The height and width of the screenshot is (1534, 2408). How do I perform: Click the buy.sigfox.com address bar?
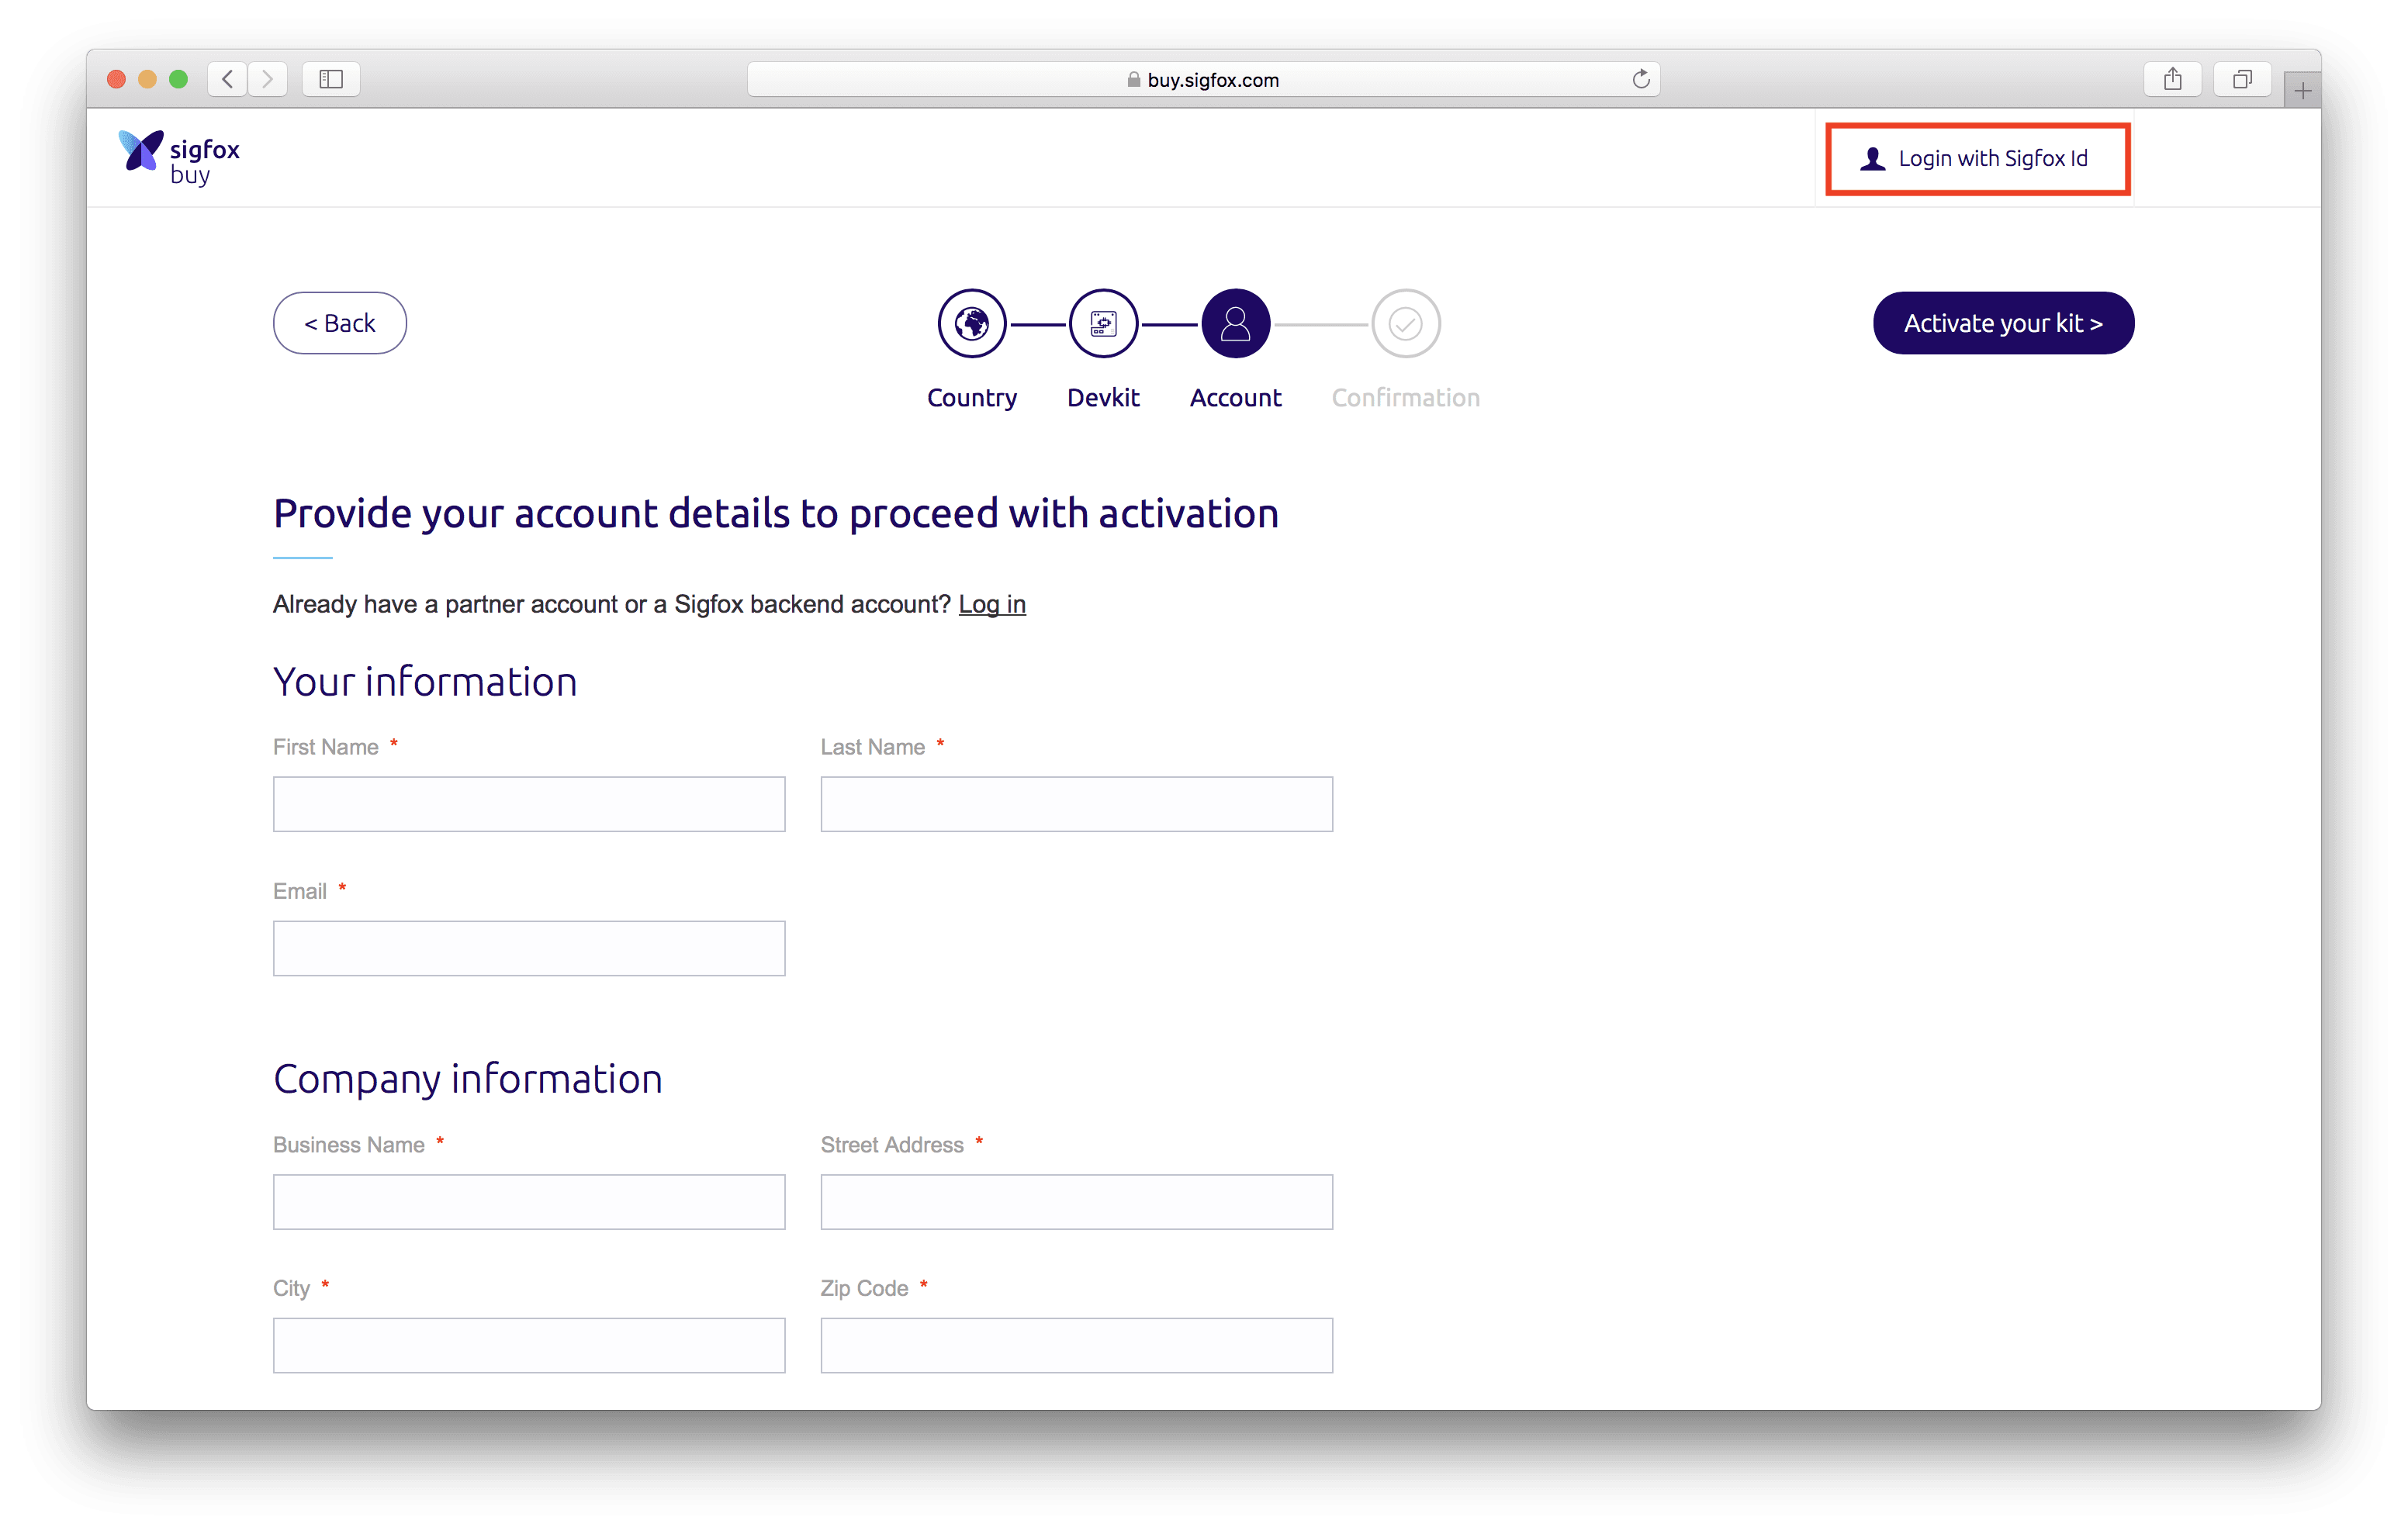coord(1202,80)
